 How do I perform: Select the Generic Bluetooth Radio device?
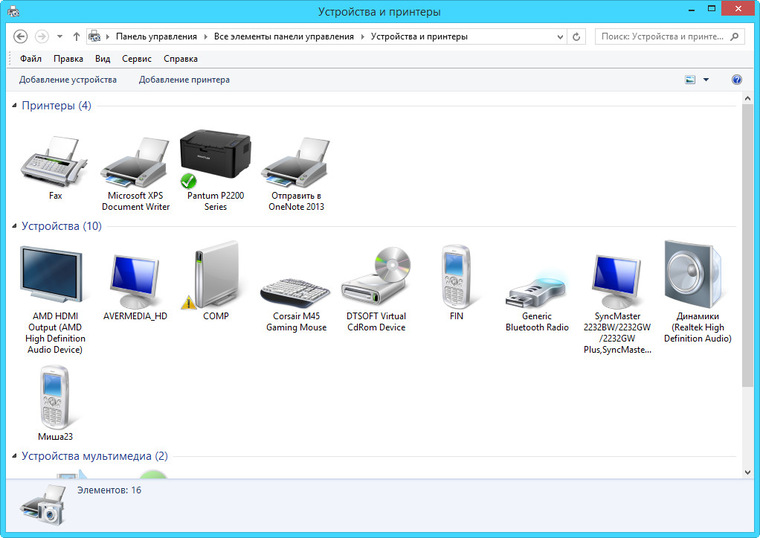coord(536,292)
